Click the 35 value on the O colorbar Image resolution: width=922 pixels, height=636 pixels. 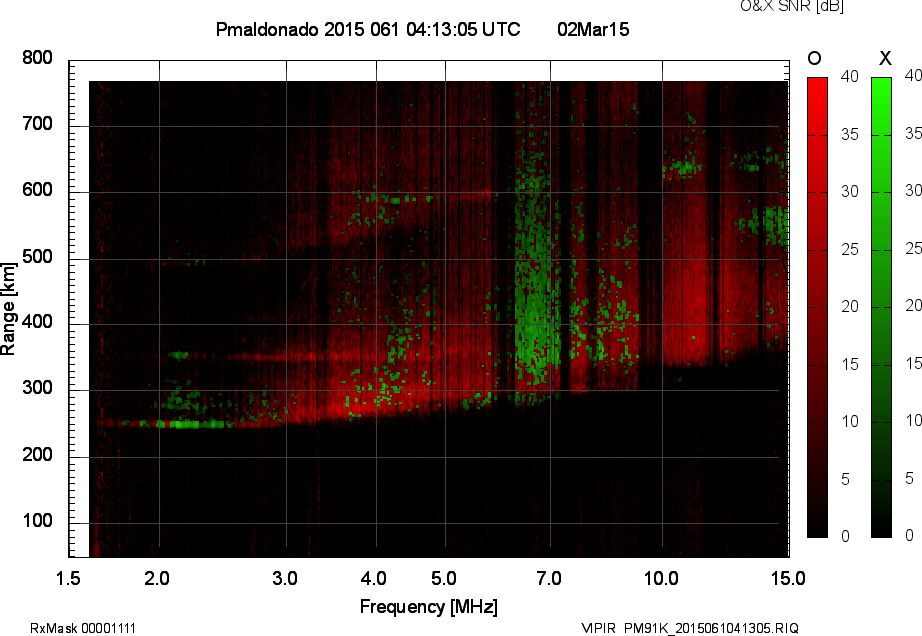point(850,135)
